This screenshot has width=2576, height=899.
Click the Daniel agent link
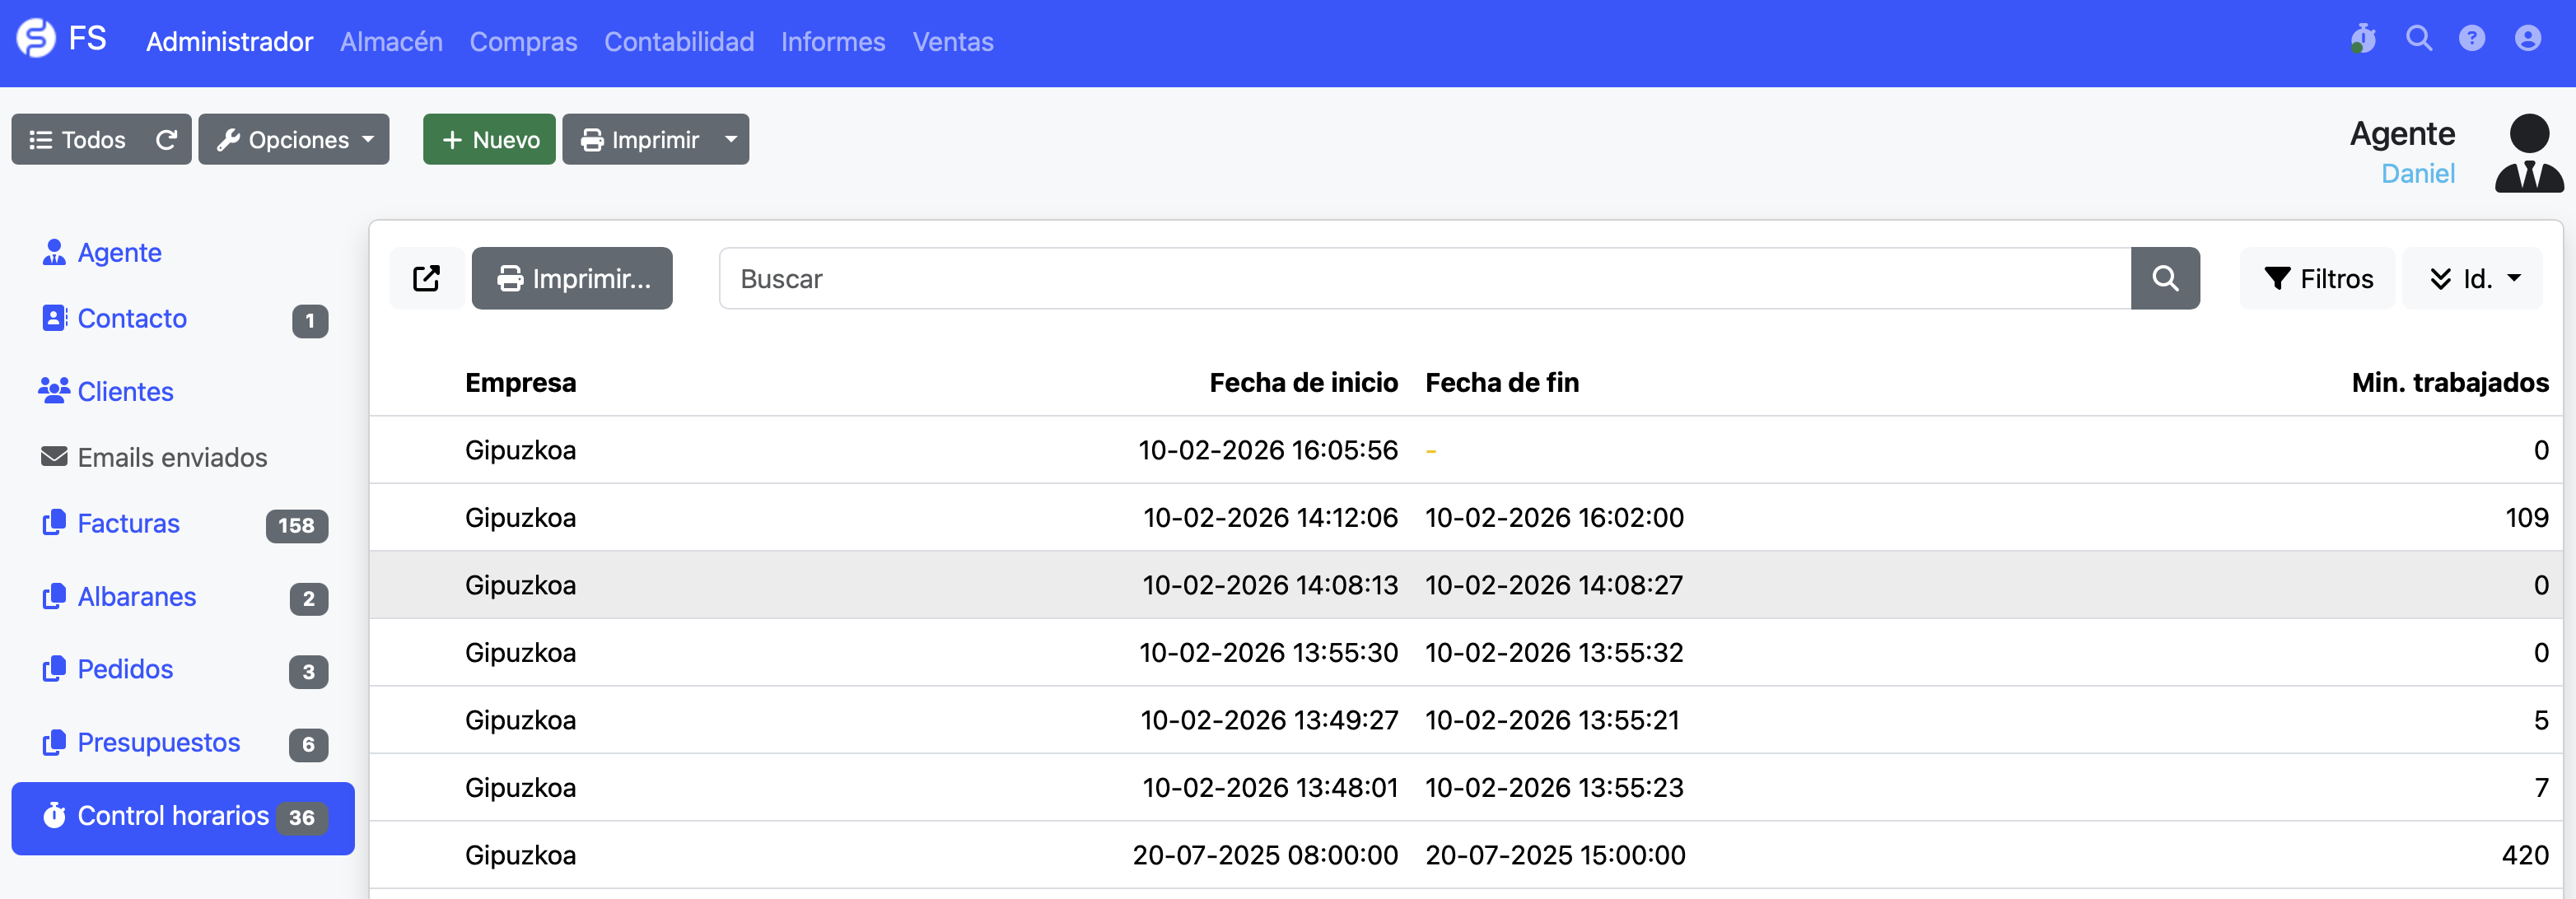pos(2417,174)
